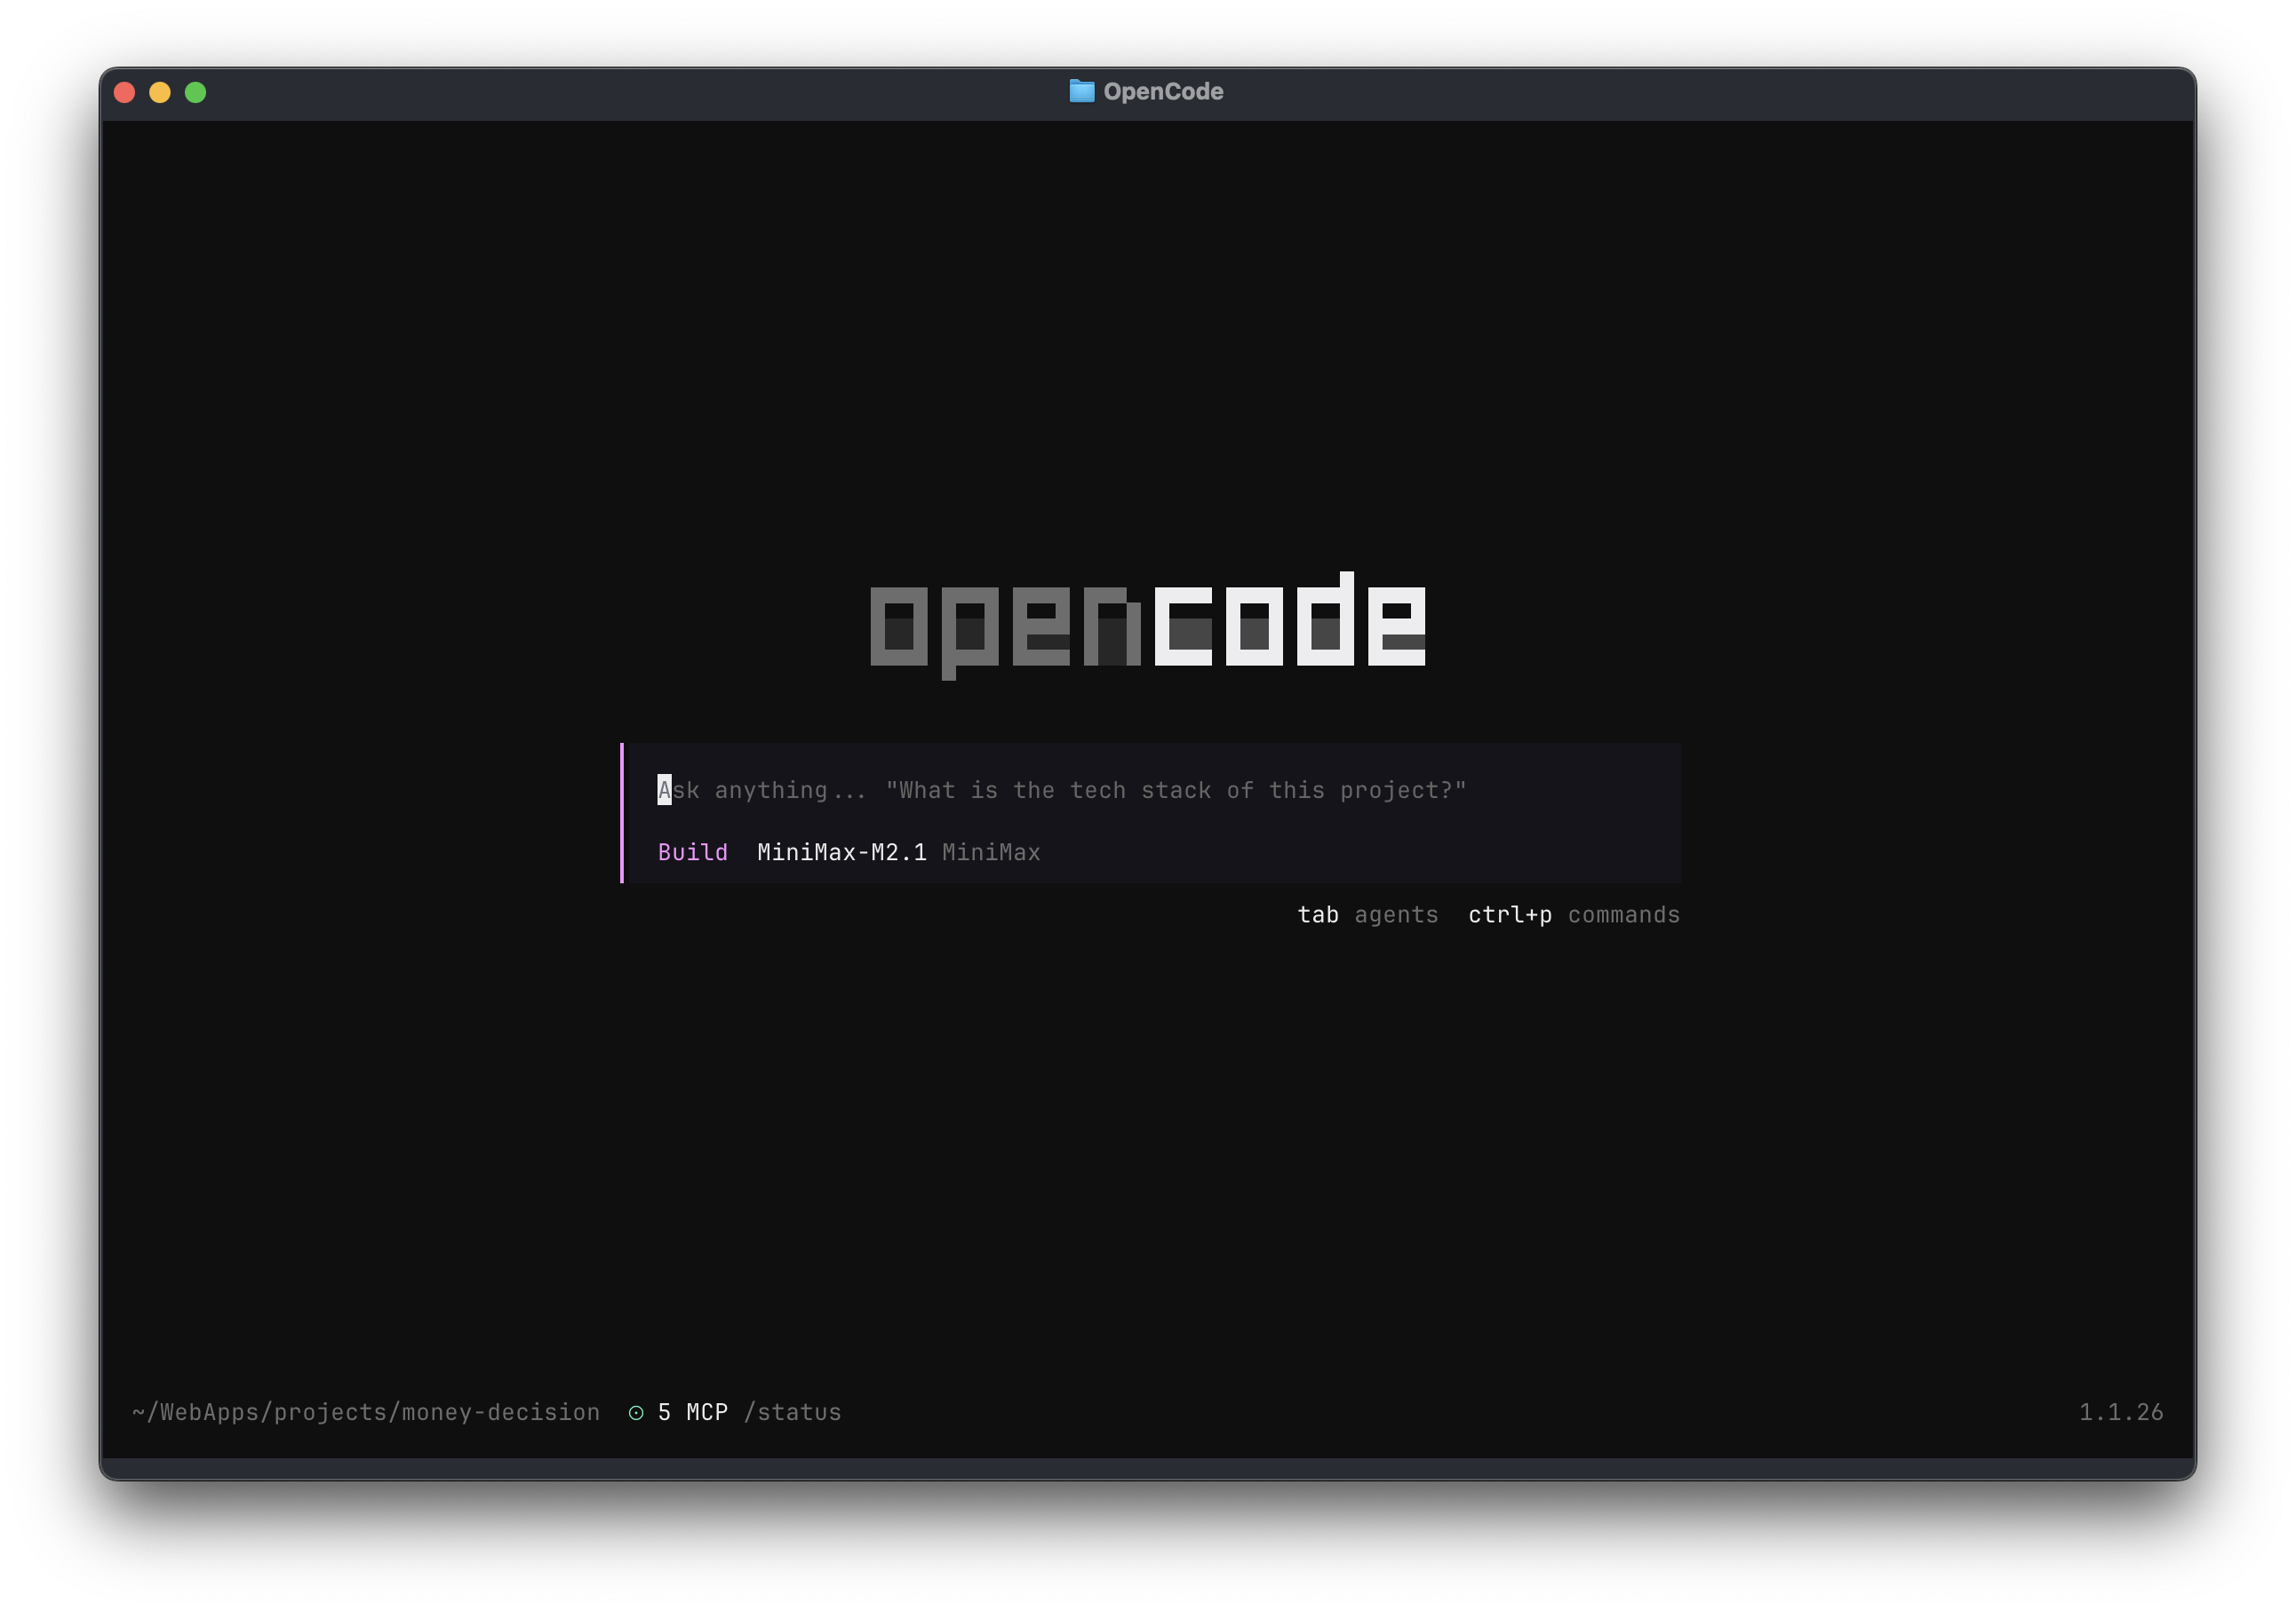This screenshot has height=1612, width=2296.
Task: Click the MCP status circle icon
Action: coord(636,1412)
